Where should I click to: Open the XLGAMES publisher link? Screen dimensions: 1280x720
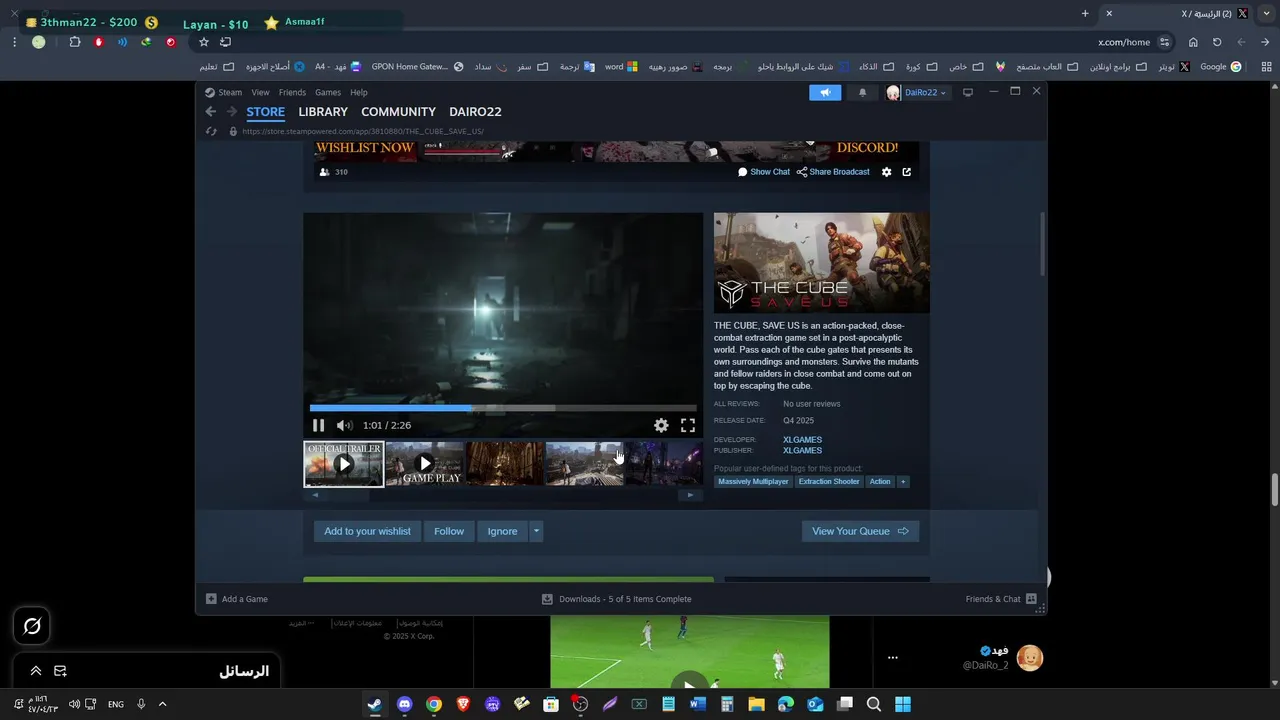pyautogui.click(x=802, y=451)
